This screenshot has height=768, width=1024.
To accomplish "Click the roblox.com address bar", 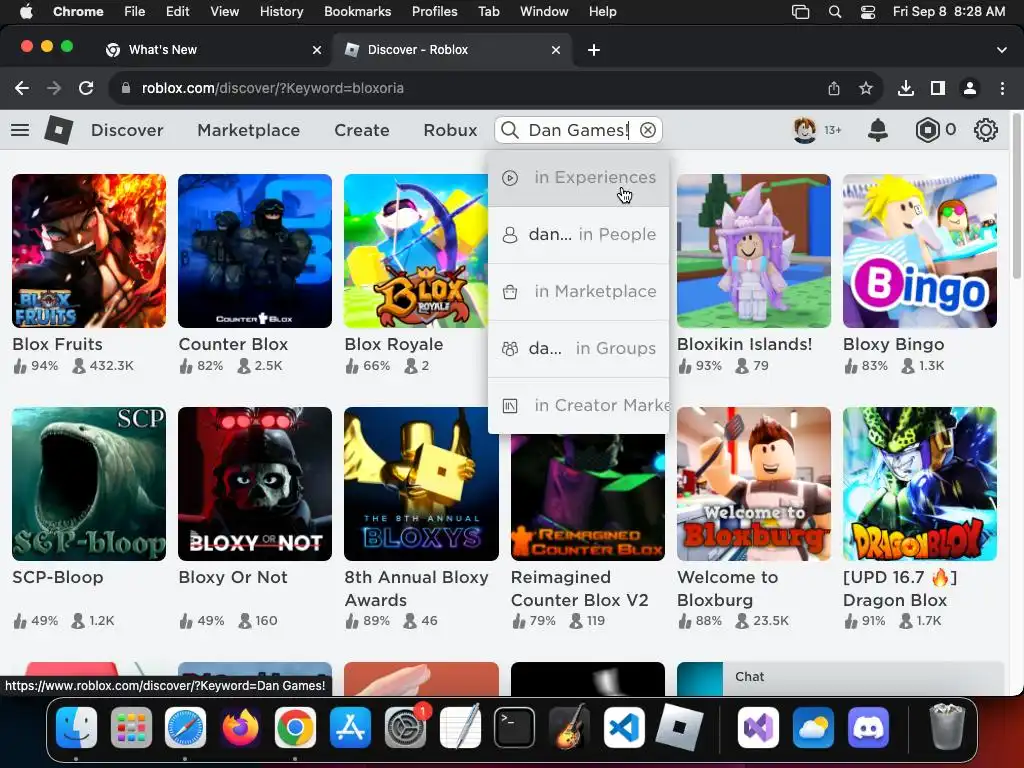I will tap(468, 88).
